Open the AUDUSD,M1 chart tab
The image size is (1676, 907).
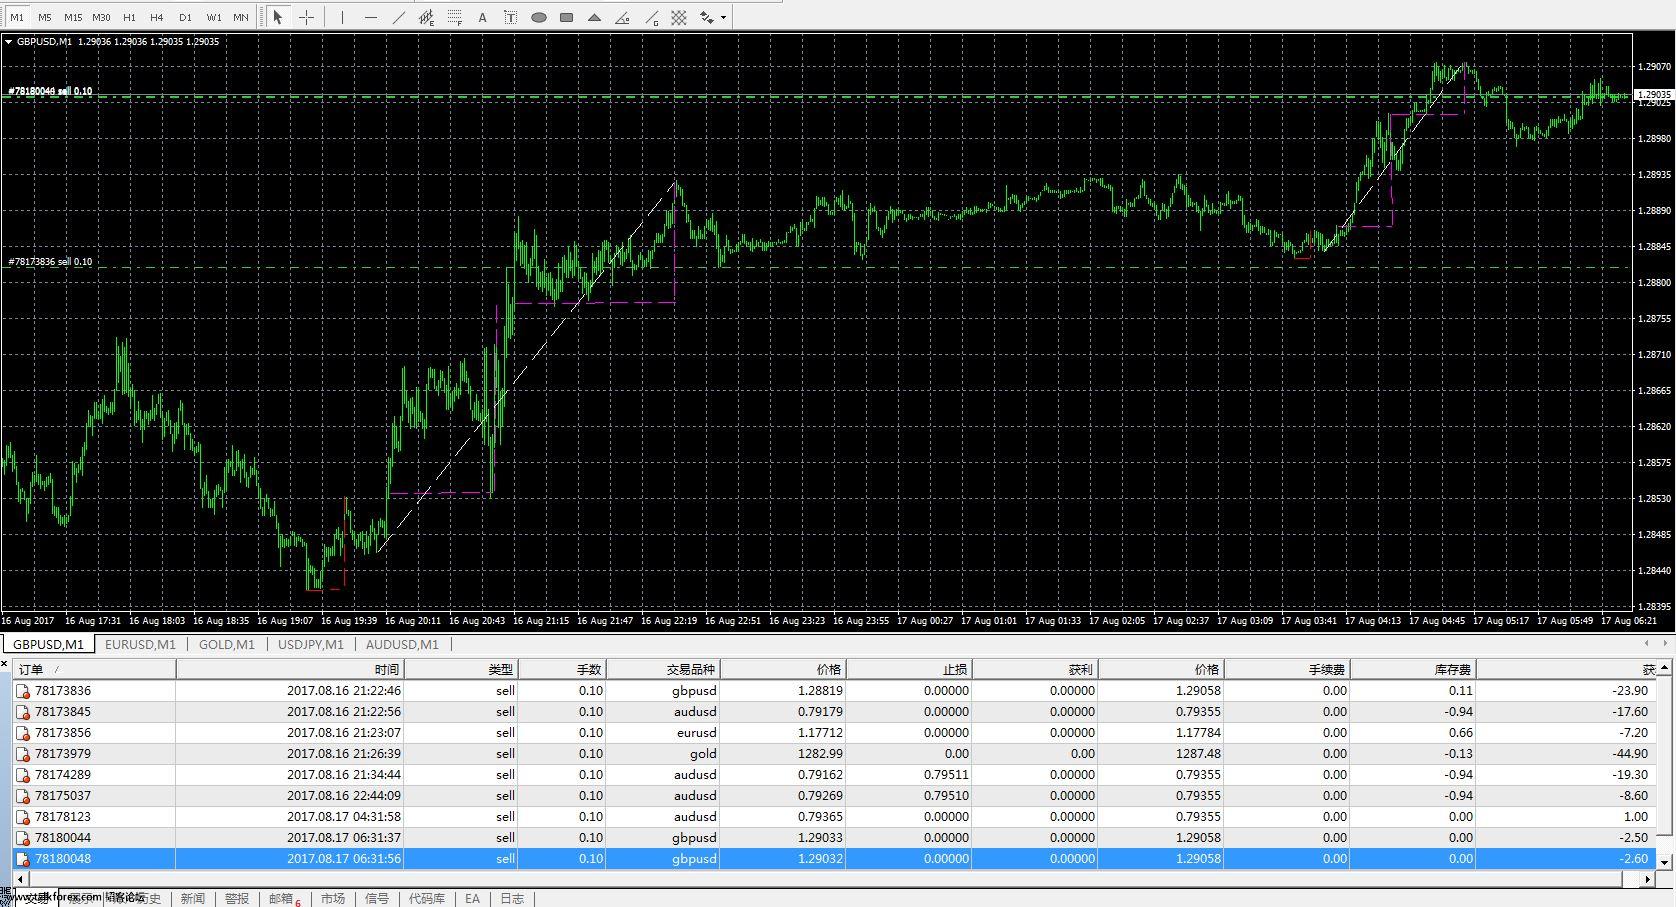coord(402,644)
